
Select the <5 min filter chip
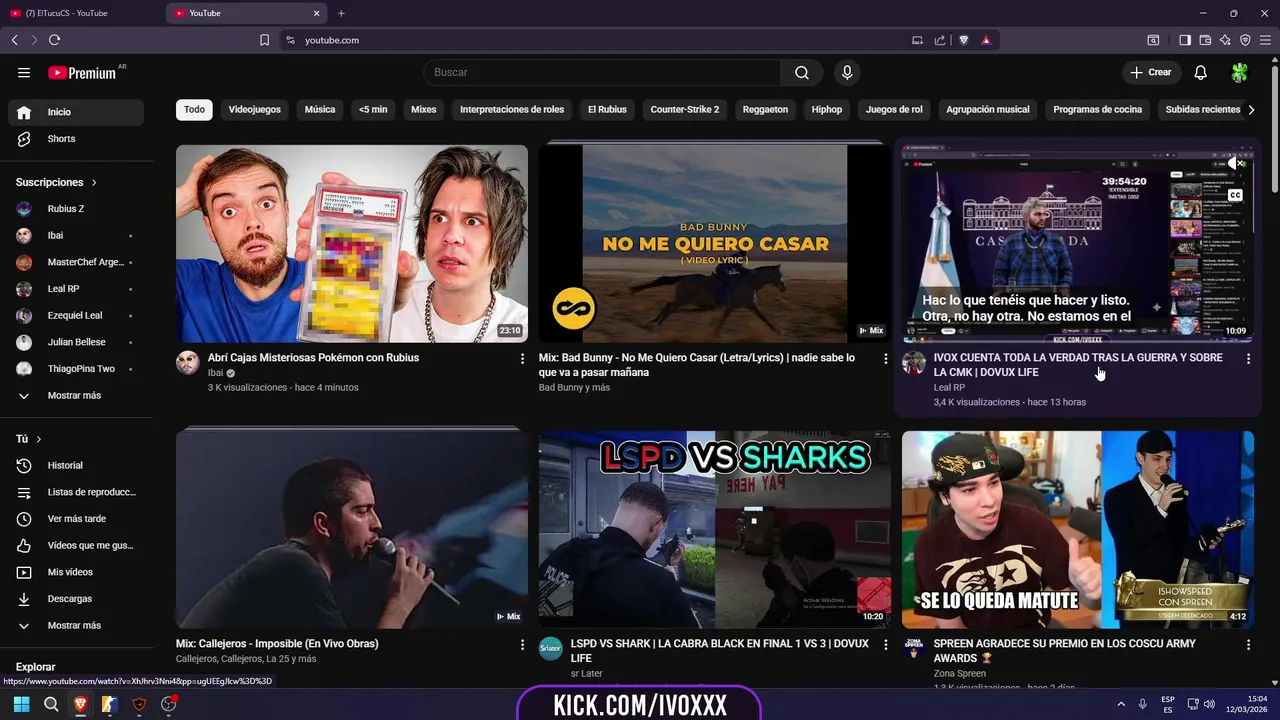373,109
